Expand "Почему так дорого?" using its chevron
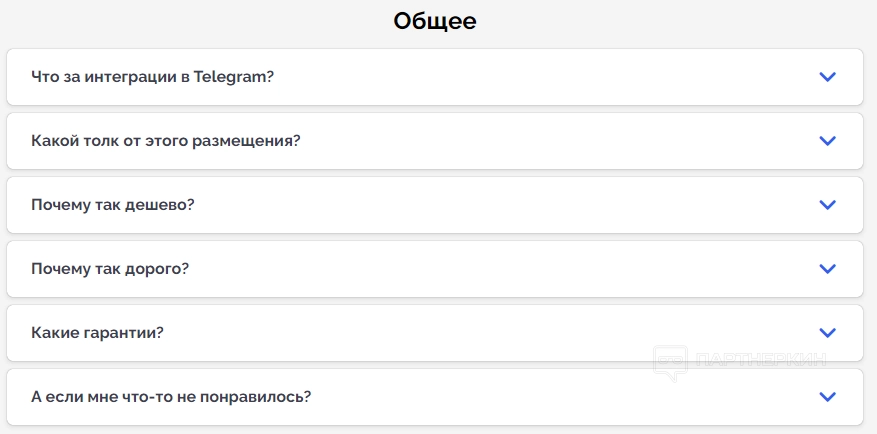 [x=827, y=269]
